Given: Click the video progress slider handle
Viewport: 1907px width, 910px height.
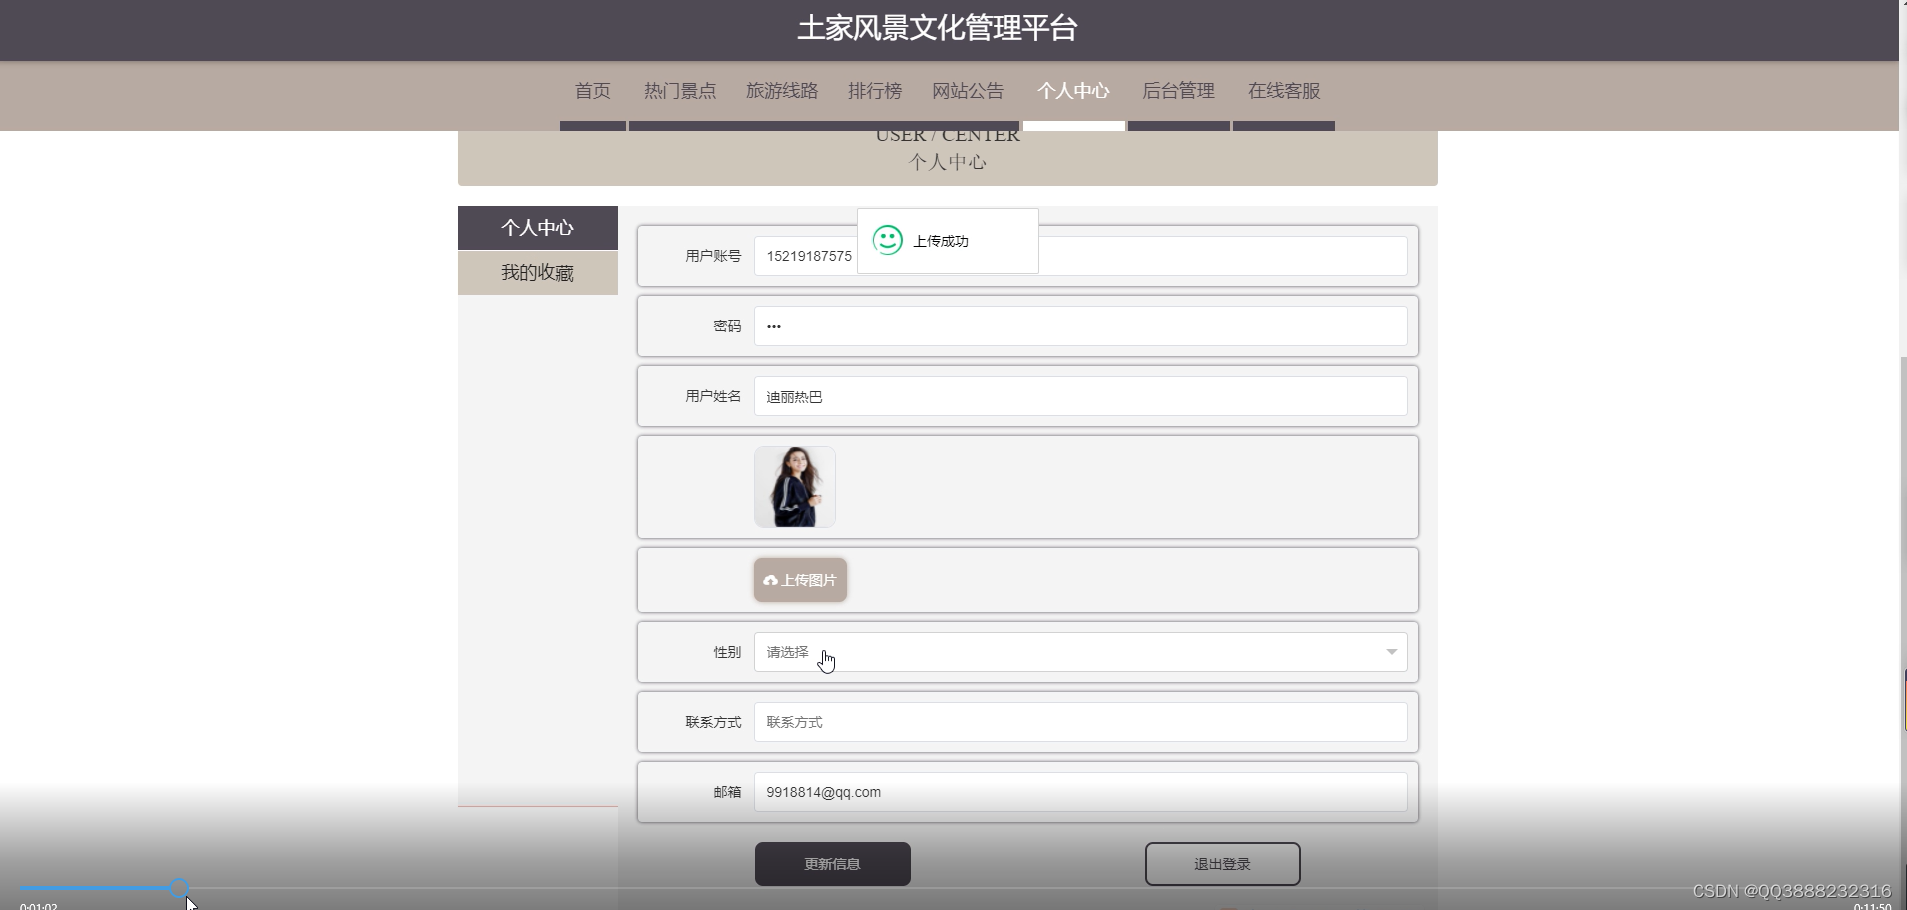Looking at the screenshot, I should point(179,887).
